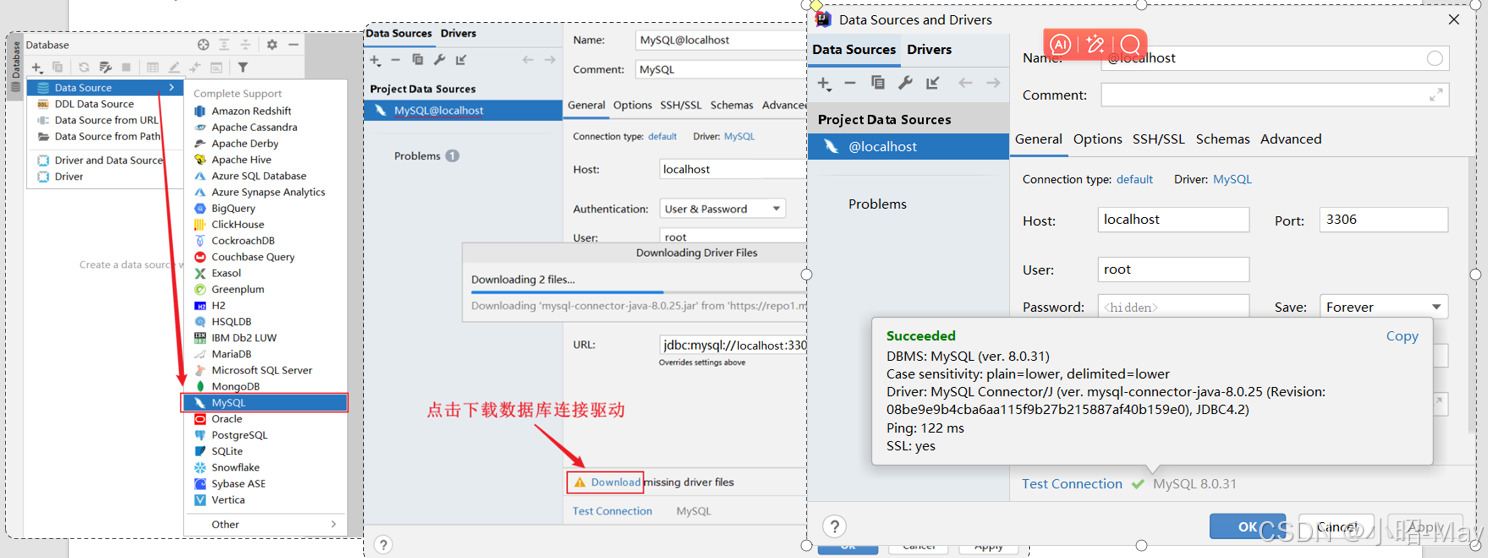Click the default connection type link beside Port
This screenshot has width=1488, height=558.
(x=1135, y=180)
